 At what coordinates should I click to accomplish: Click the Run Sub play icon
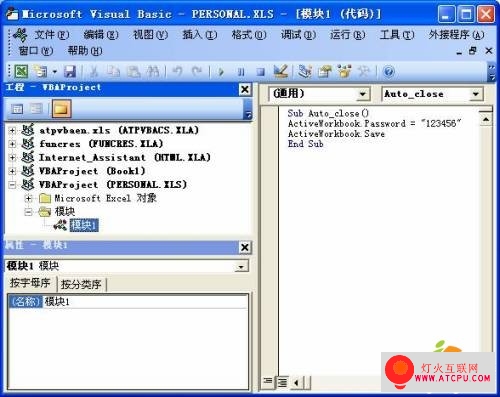[x=221, y=72]
